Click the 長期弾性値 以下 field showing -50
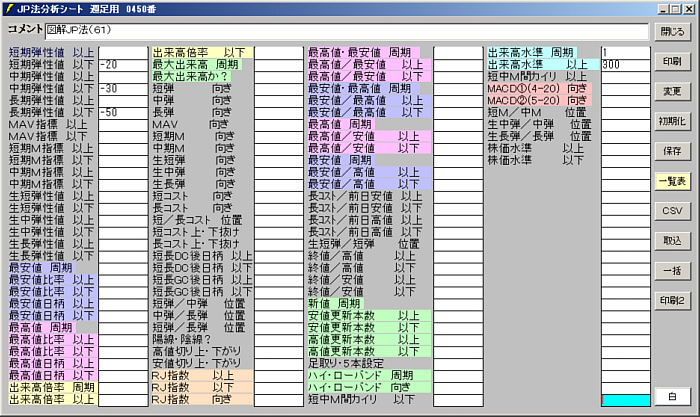700x417 pixels. click(122, 112)
